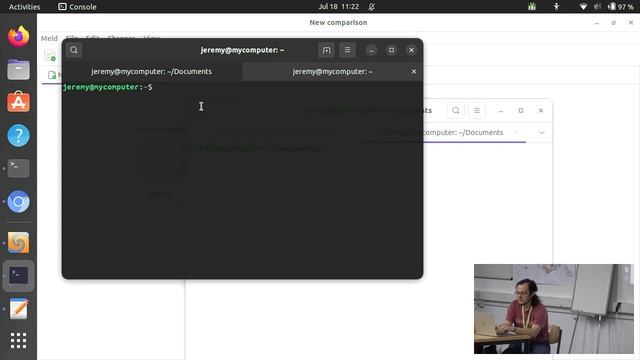Show the applications grid
The width and height of the screenshot is (640, 360).
[x=18, y=340]
